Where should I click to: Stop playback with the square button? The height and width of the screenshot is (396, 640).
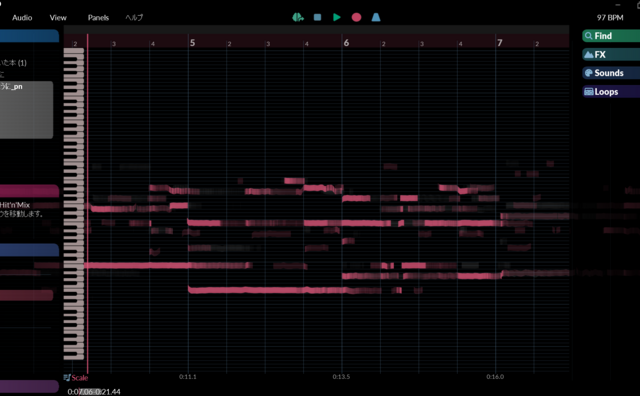317,17
